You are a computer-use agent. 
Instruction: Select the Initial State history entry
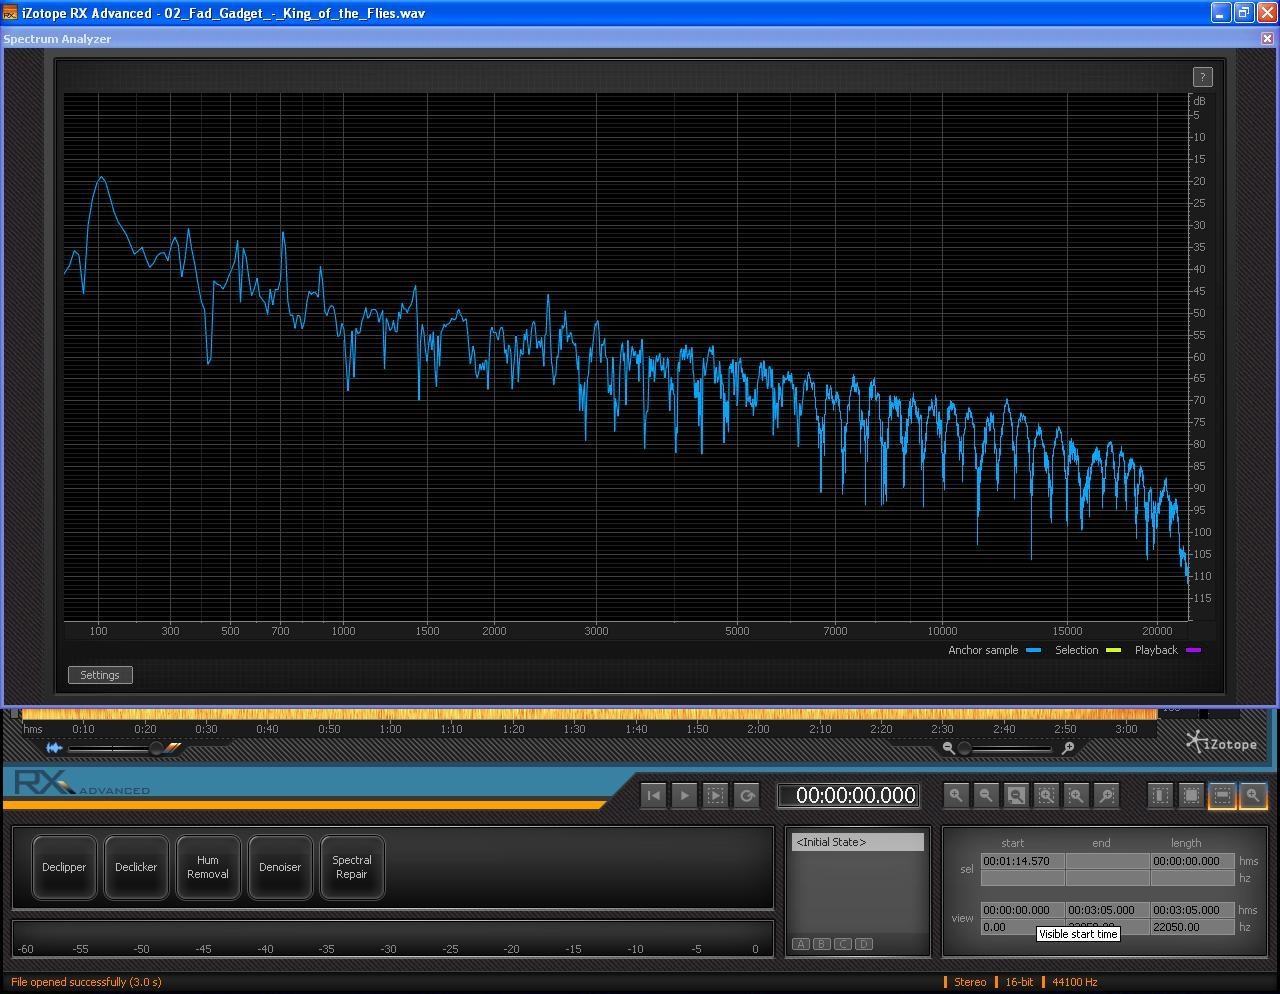click(x=858, y=842)
